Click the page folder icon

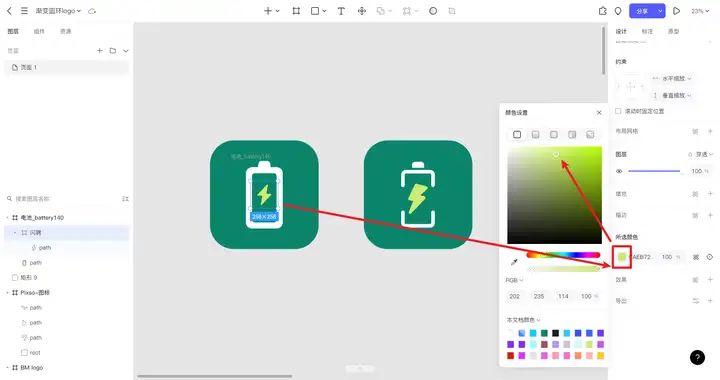[113, 50]
